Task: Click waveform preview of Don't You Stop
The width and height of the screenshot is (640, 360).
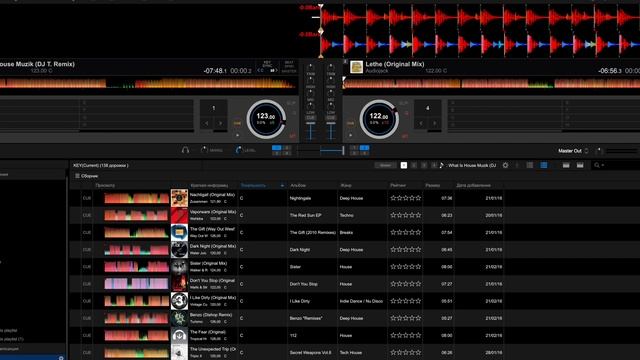Action: (136, 284)
